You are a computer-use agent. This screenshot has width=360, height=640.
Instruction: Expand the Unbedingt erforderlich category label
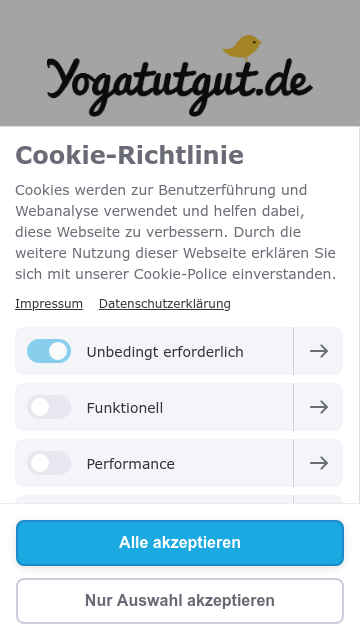click(x=165, y=352)
